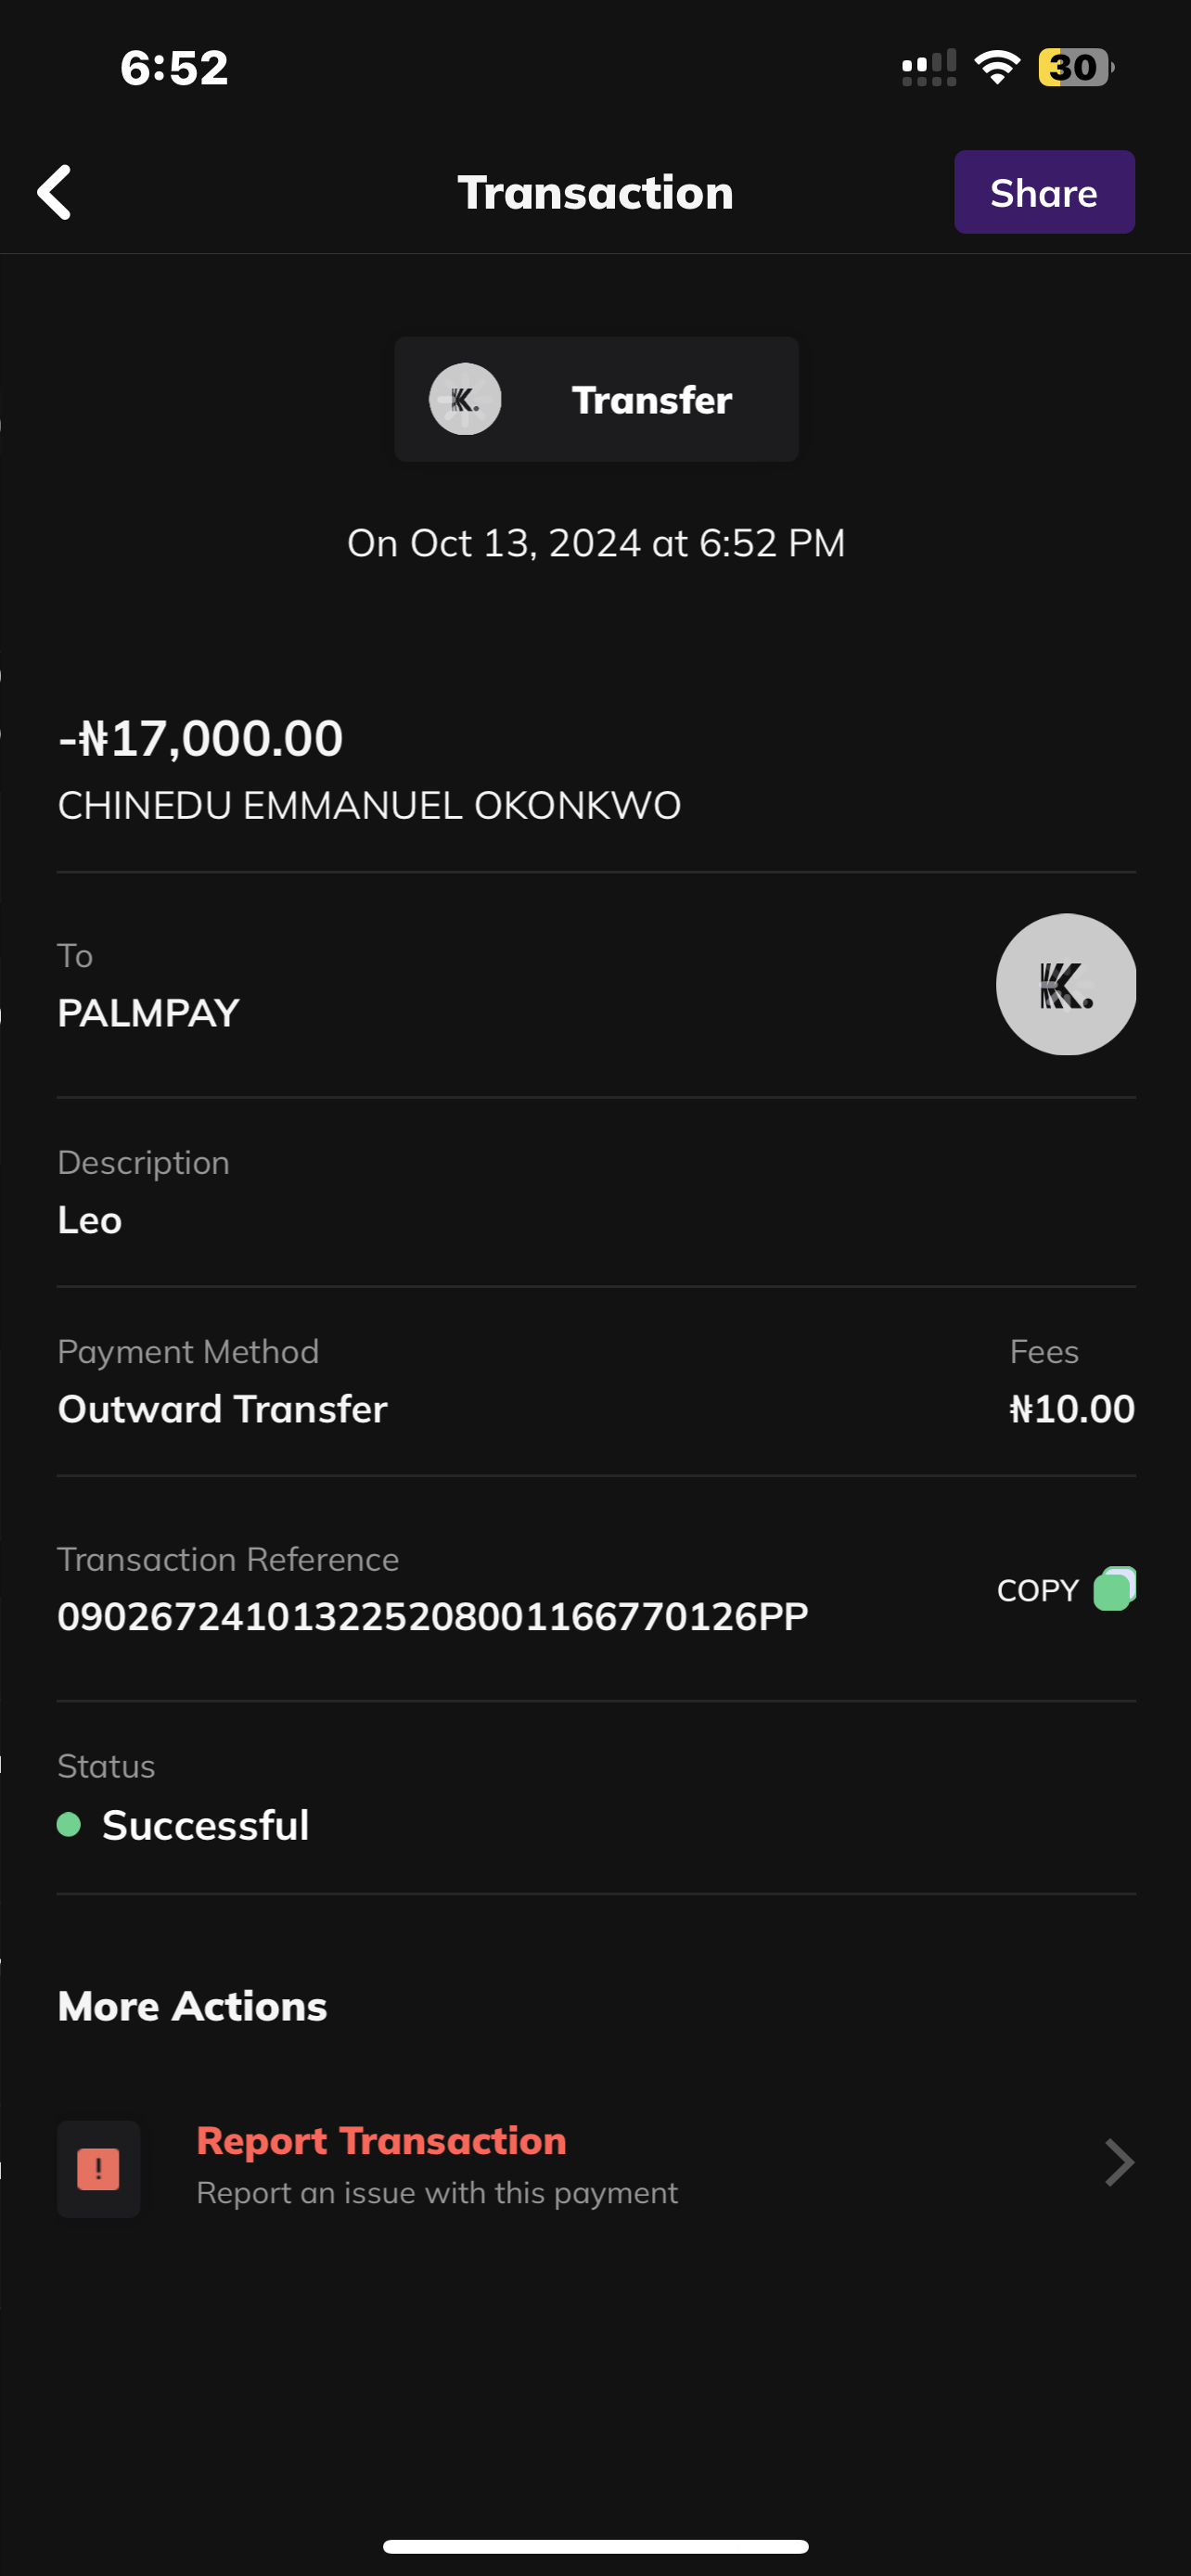The image size is (1191, 2576).
Task: Tap the green copy icon
Action: pos(1114,1588)
